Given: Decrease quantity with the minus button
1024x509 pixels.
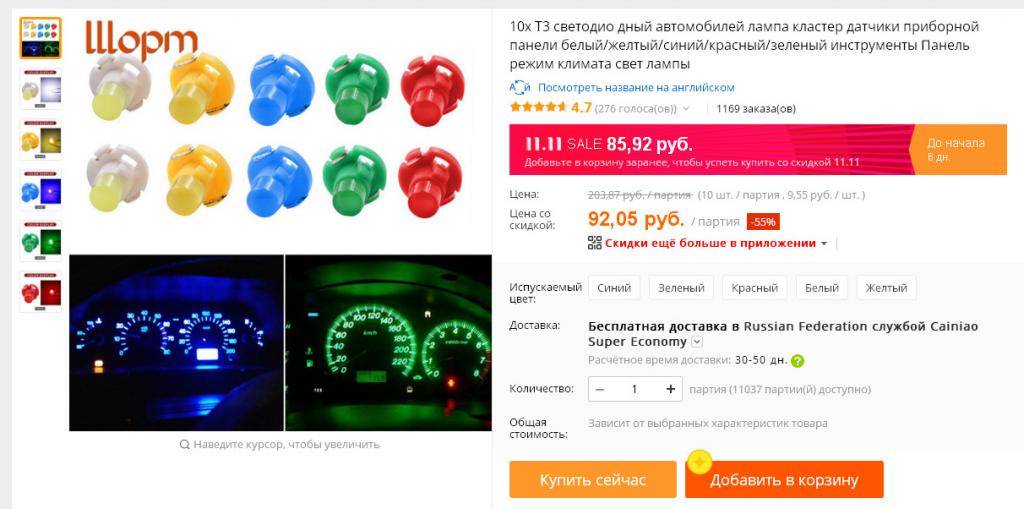Looking at the screenshot, I should [x=600, y=389].
